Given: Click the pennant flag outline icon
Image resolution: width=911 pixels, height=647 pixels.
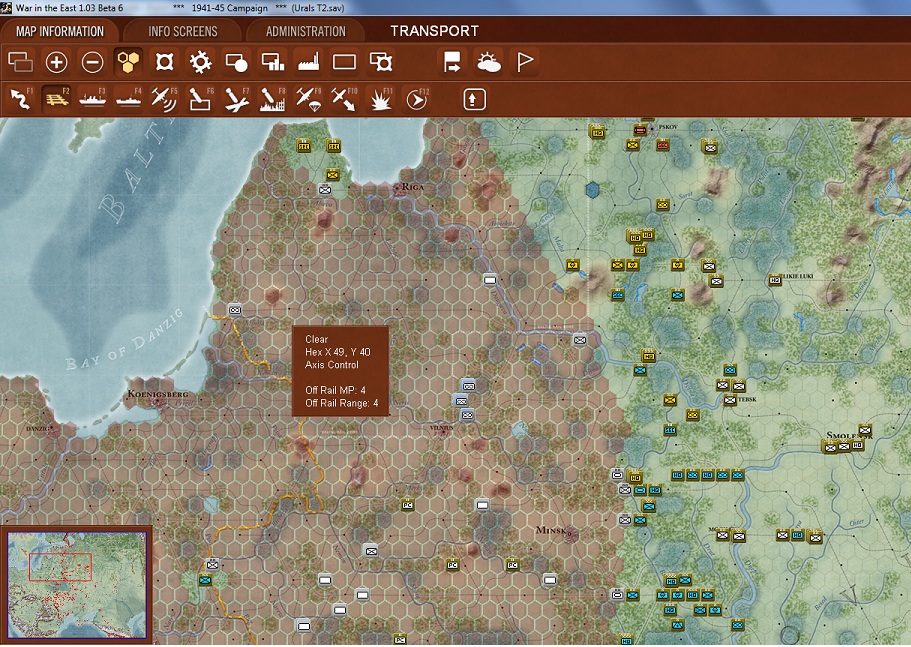Looking at the screenshot, I should [525, 62].
